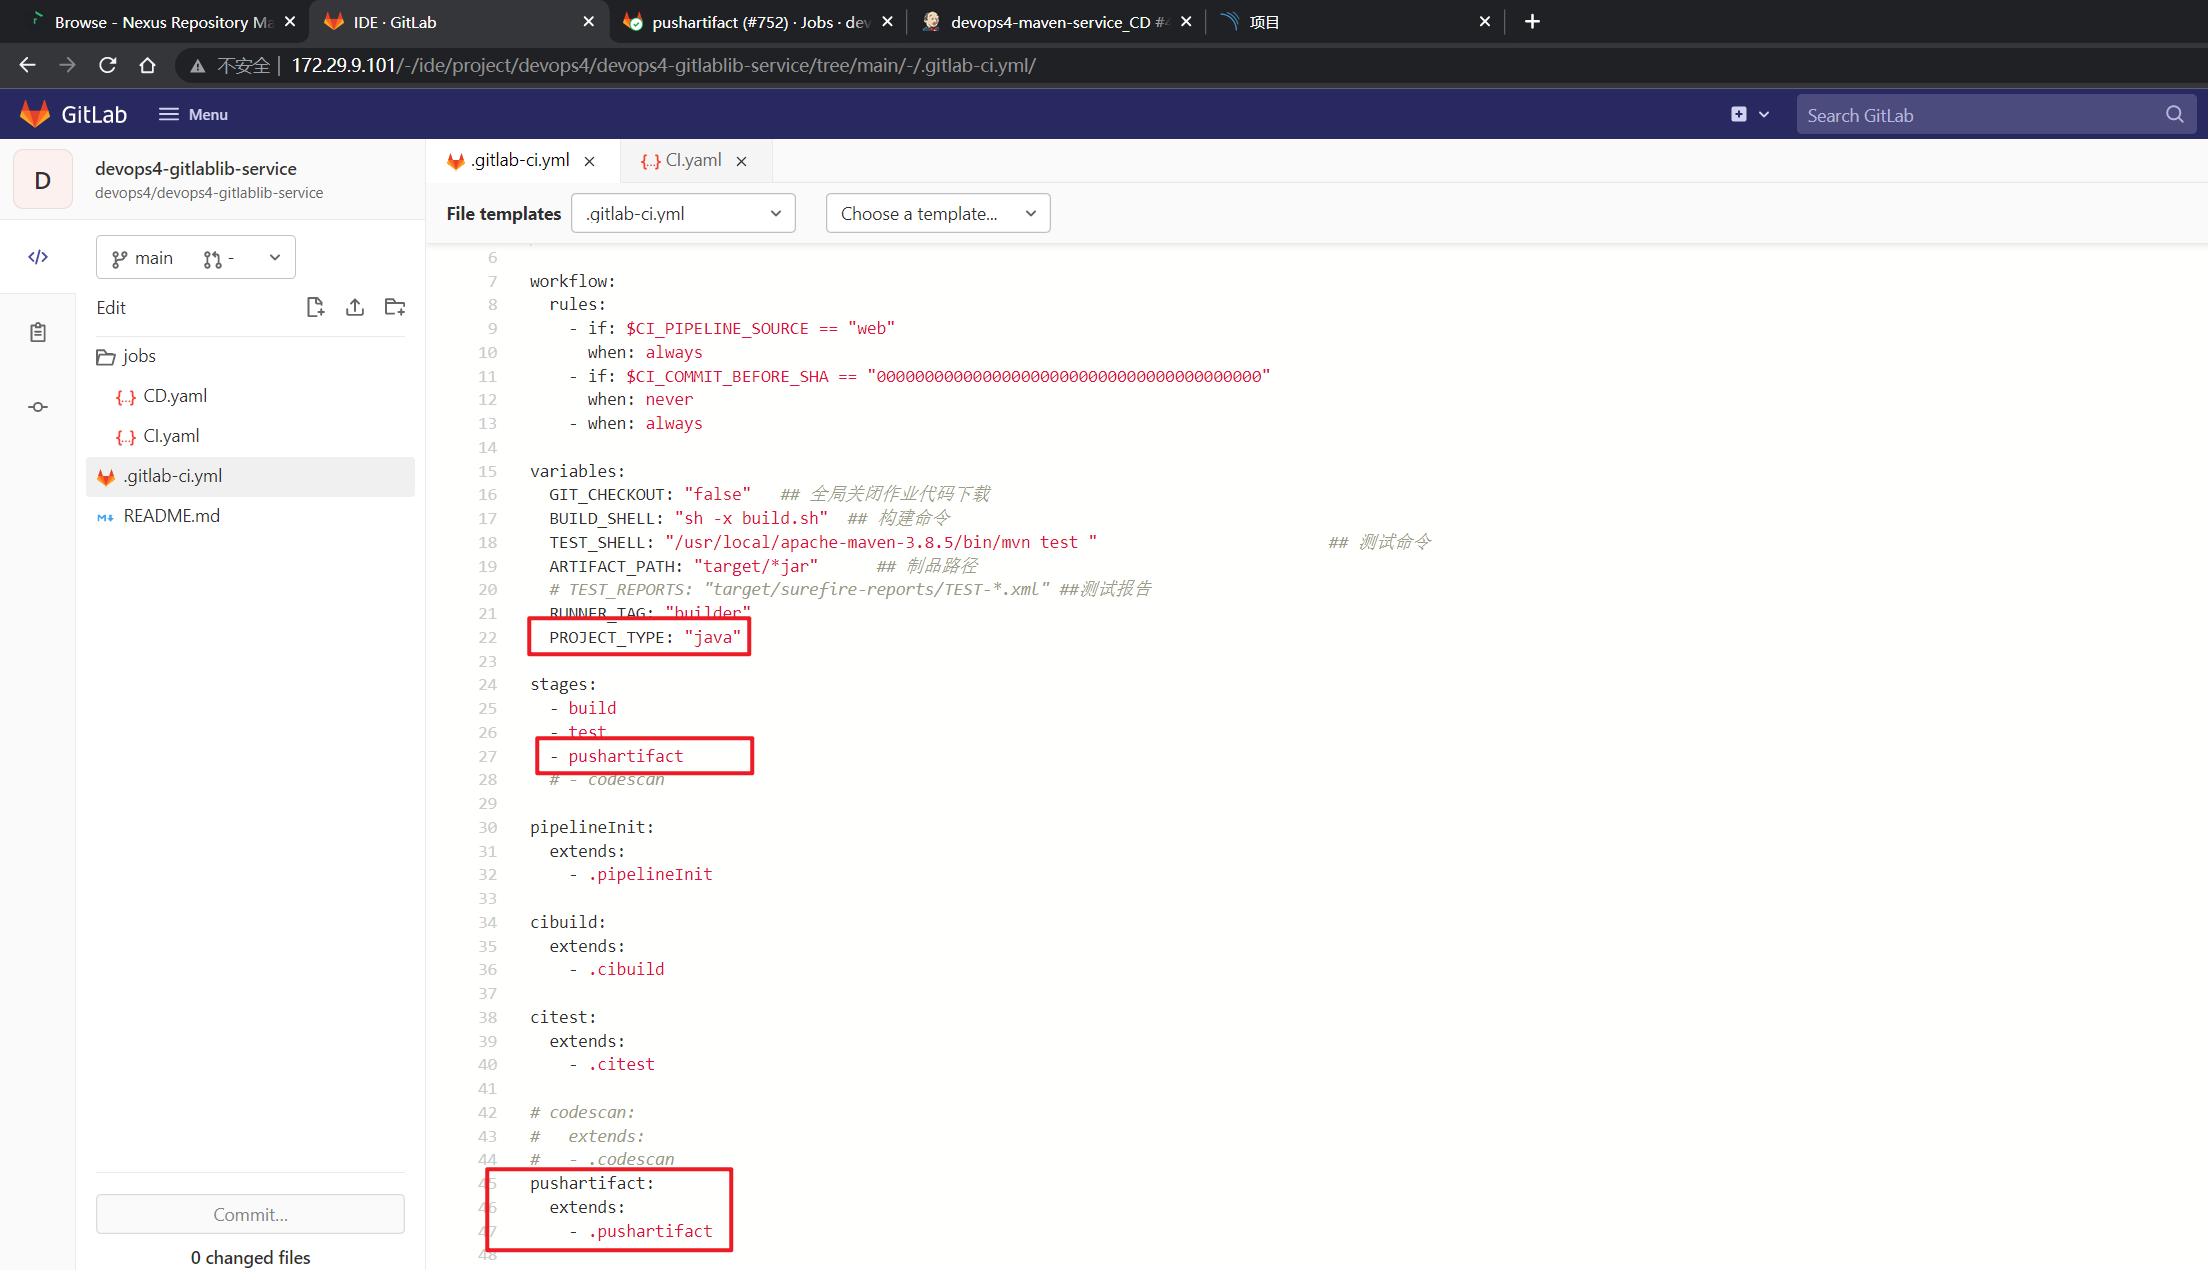Click the address bar URL
2208x1270 pixels.
point(663,65)
